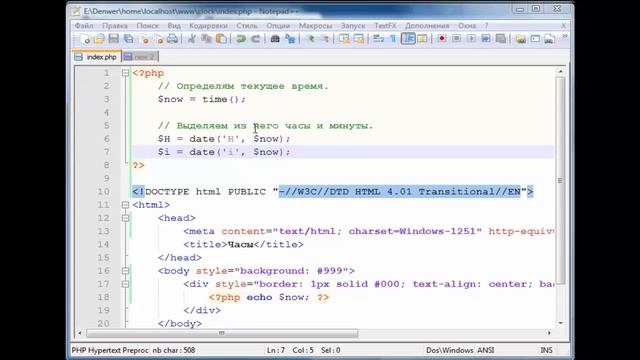Save the recorded macro icon

point(500,39)
